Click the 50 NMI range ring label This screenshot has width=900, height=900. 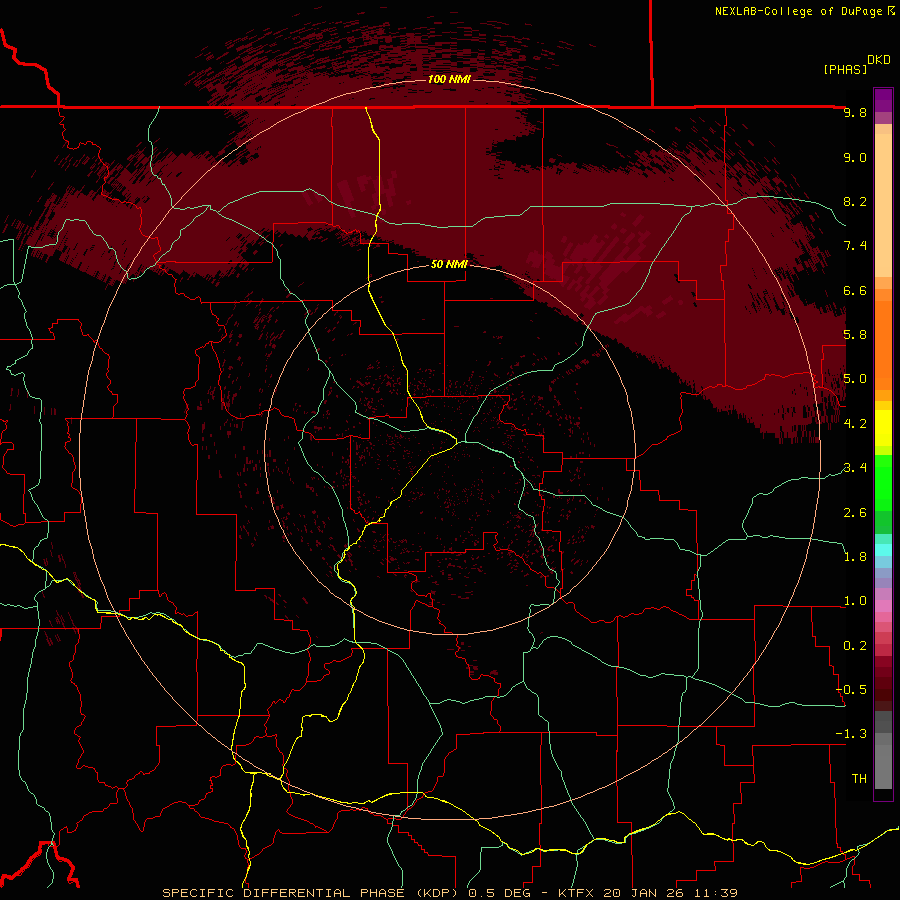449,264
